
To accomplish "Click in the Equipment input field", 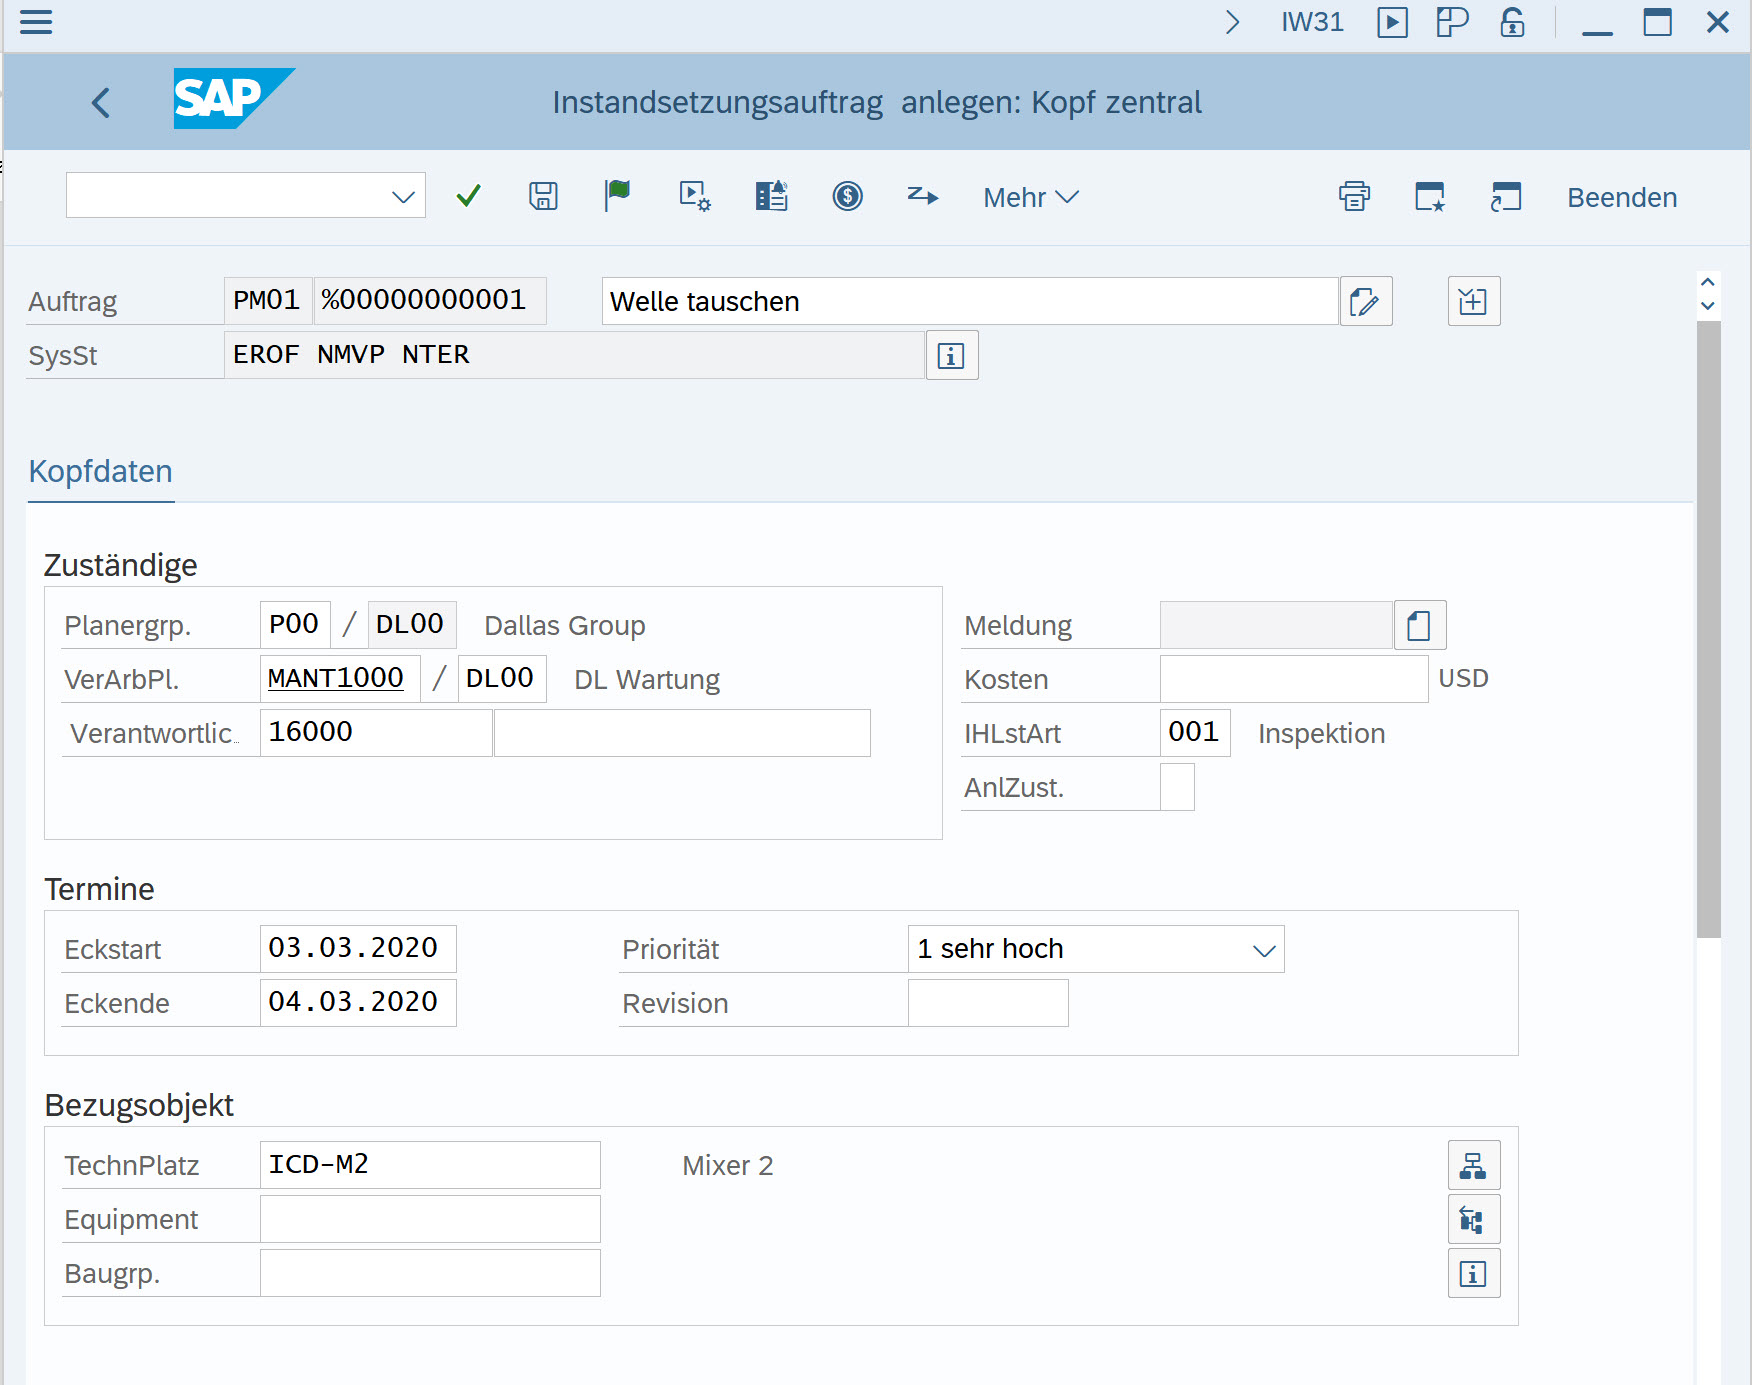I will 430,1220.
